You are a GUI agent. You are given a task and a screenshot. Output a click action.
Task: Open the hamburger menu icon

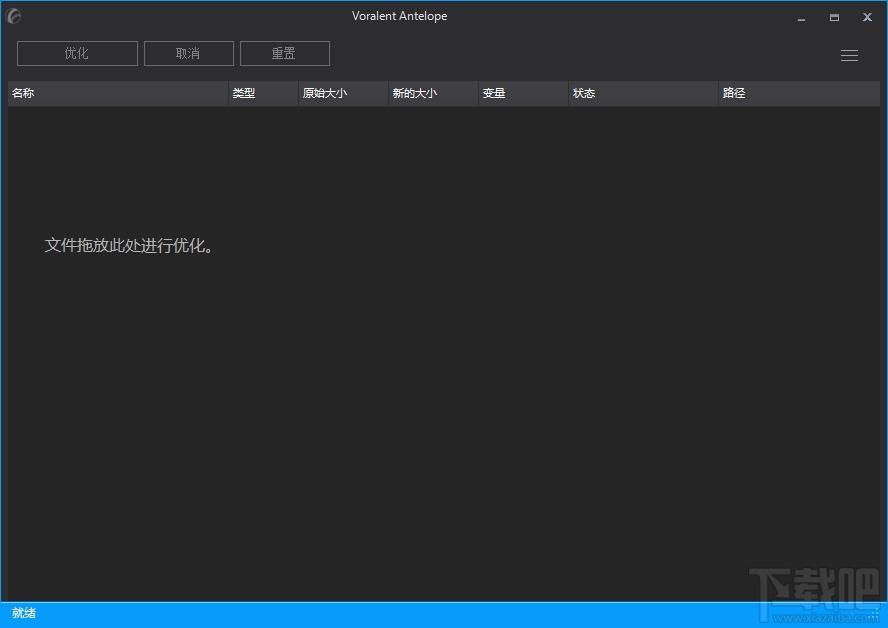[x=849, y=55]
